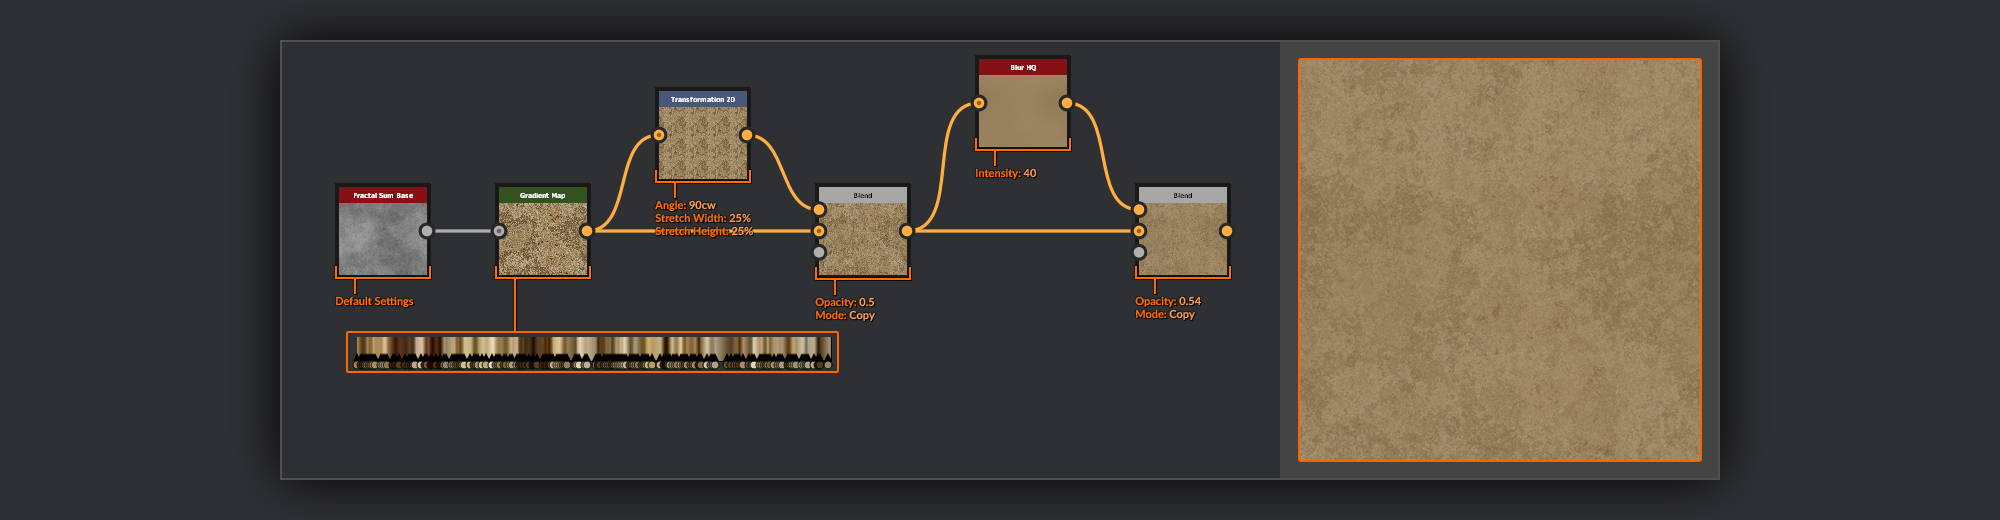This screenshot has height=520, width=2000.
Task: Click the Fractal Sum Base title bar
Action: pos(383,195)
